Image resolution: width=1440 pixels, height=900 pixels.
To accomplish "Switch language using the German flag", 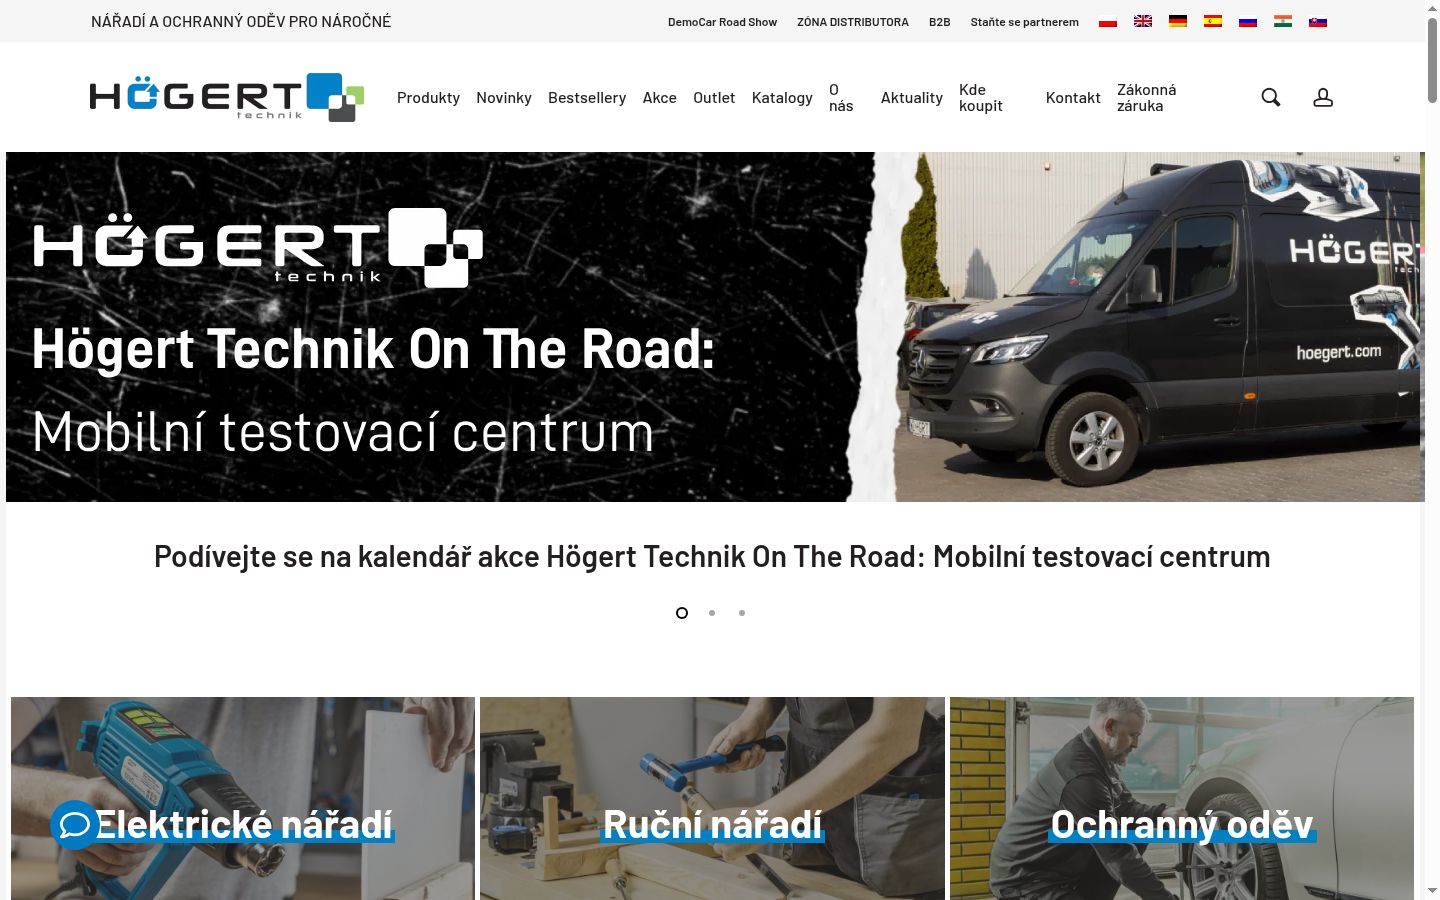I will (x=1178, y=21).
